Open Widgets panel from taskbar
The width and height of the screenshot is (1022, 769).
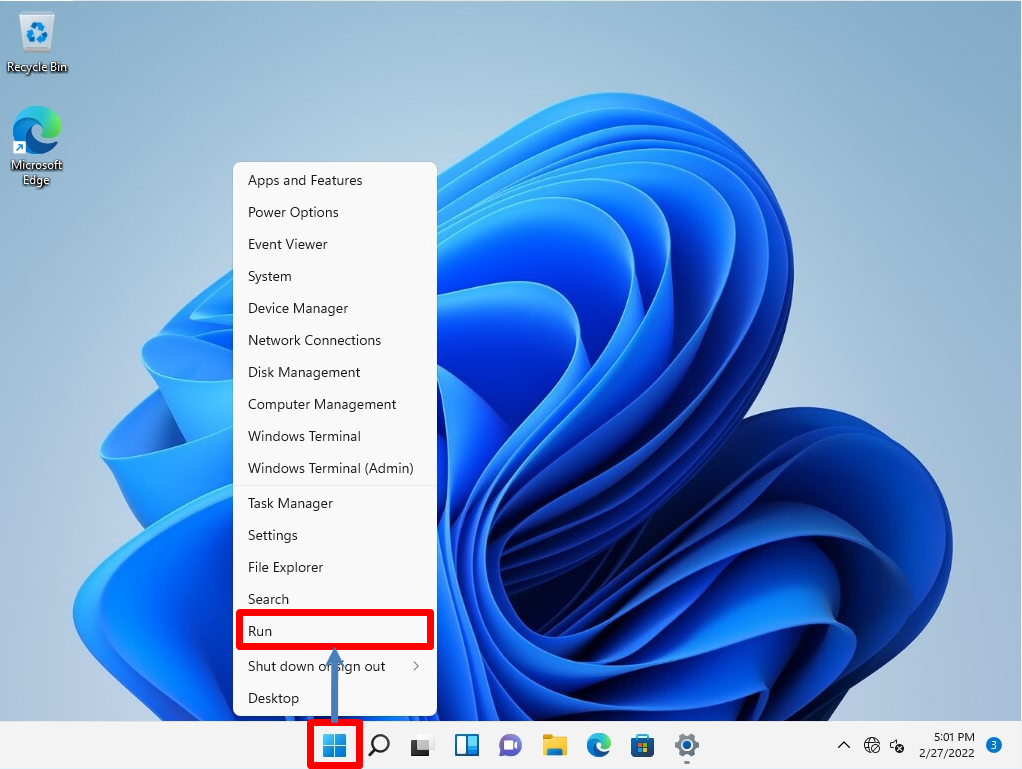pyautogui.click(x=467, y=745)
